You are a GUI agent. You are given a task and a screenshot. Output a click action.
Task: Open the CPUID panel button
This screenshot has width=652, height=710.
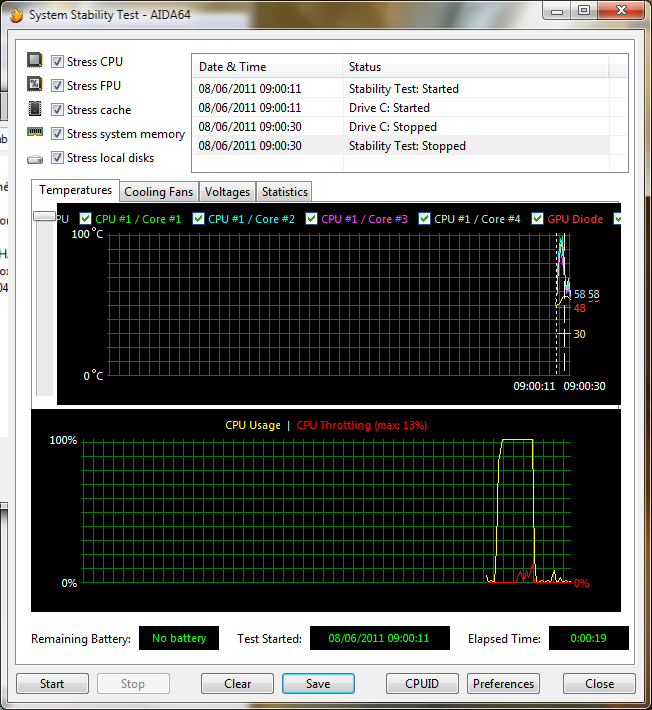point(422,683)
